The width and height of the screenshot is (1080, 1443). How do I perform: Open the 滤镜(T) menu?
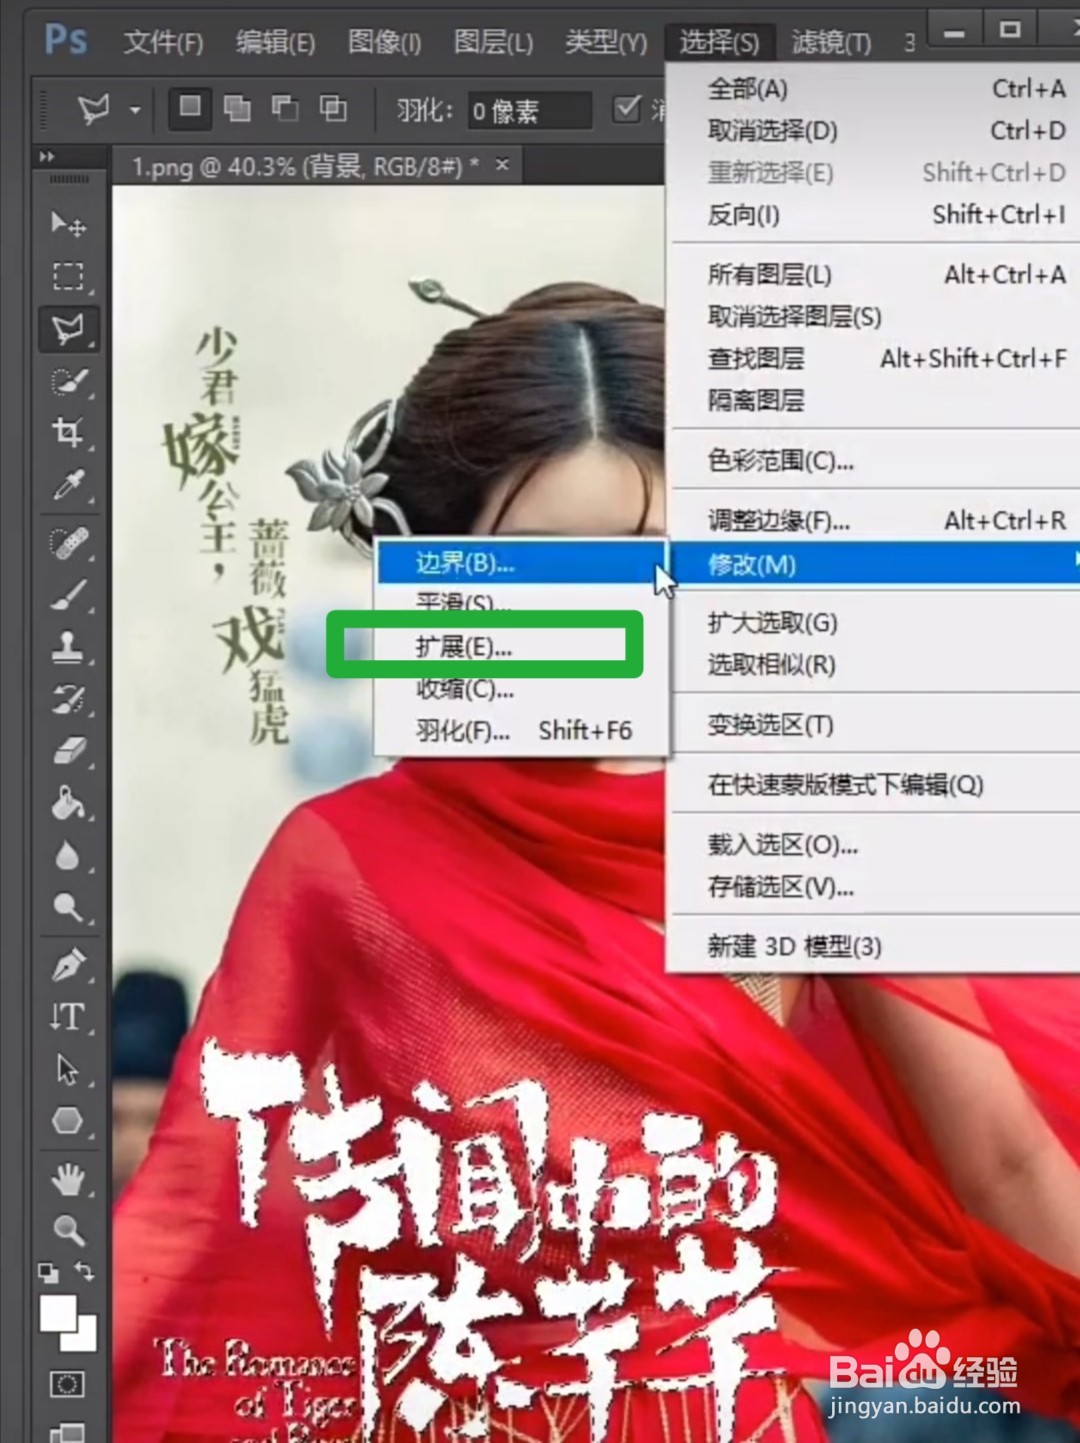point(831,42)
